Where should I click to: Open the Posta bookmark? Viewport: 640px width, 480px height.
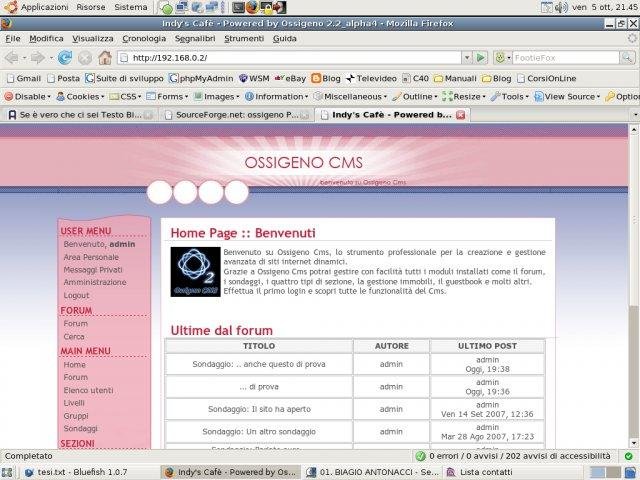click(x=63, y=78)
